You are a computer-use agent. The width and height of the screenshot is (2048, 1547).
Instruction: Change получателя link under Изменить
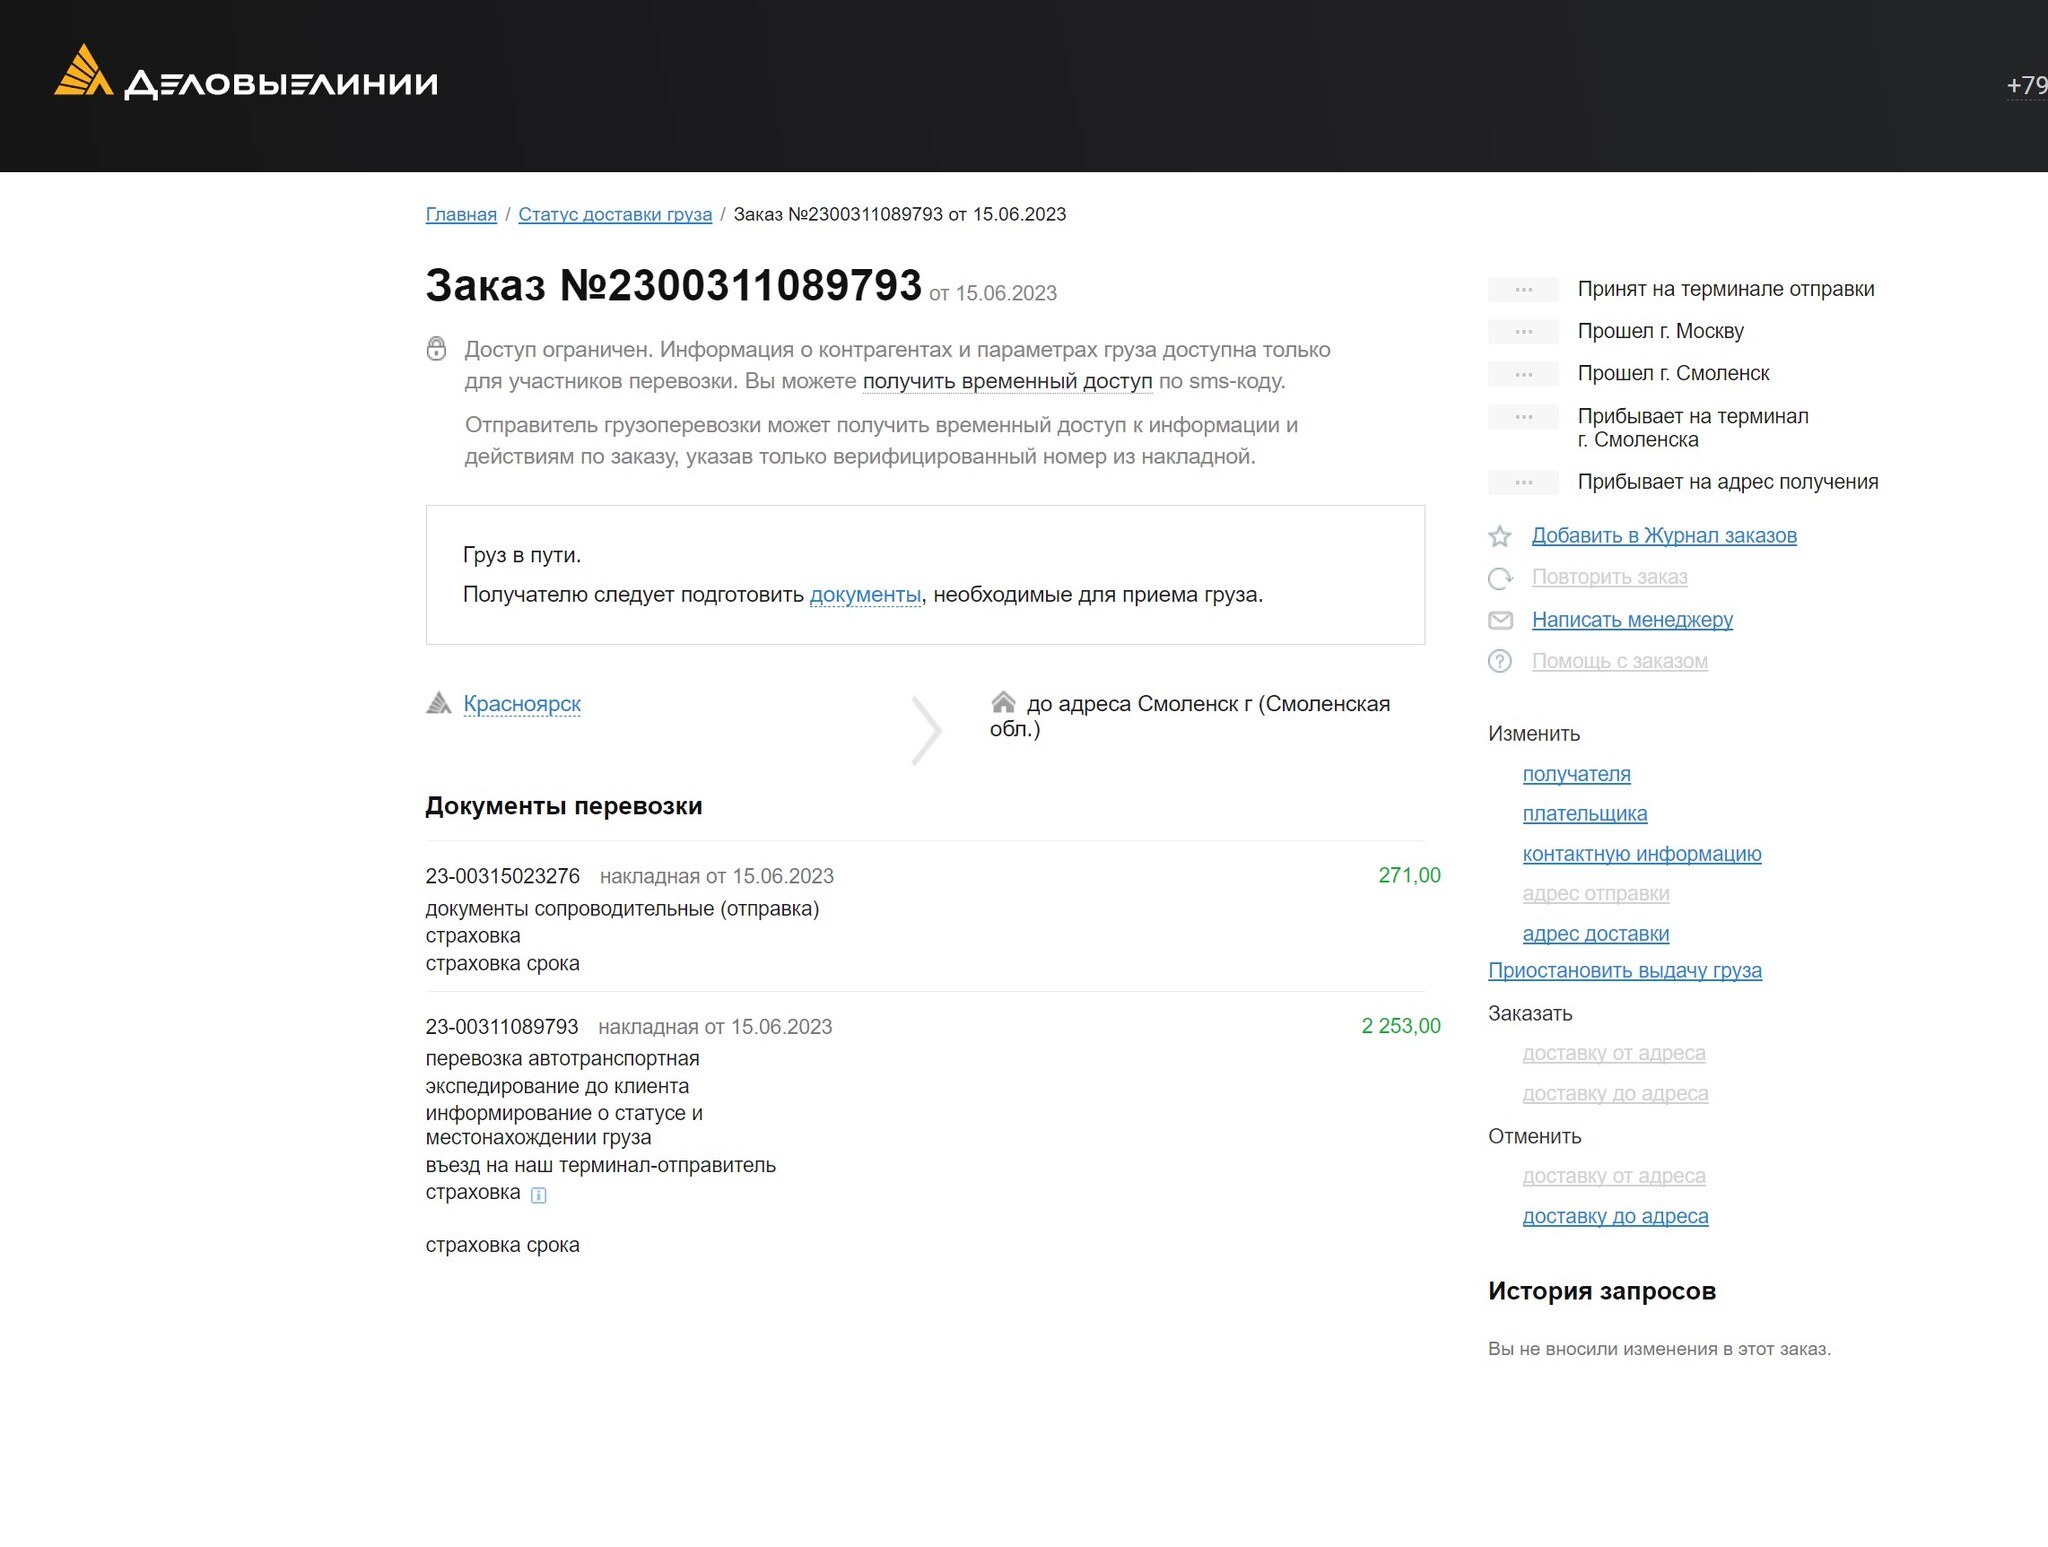click(1576, 774)
